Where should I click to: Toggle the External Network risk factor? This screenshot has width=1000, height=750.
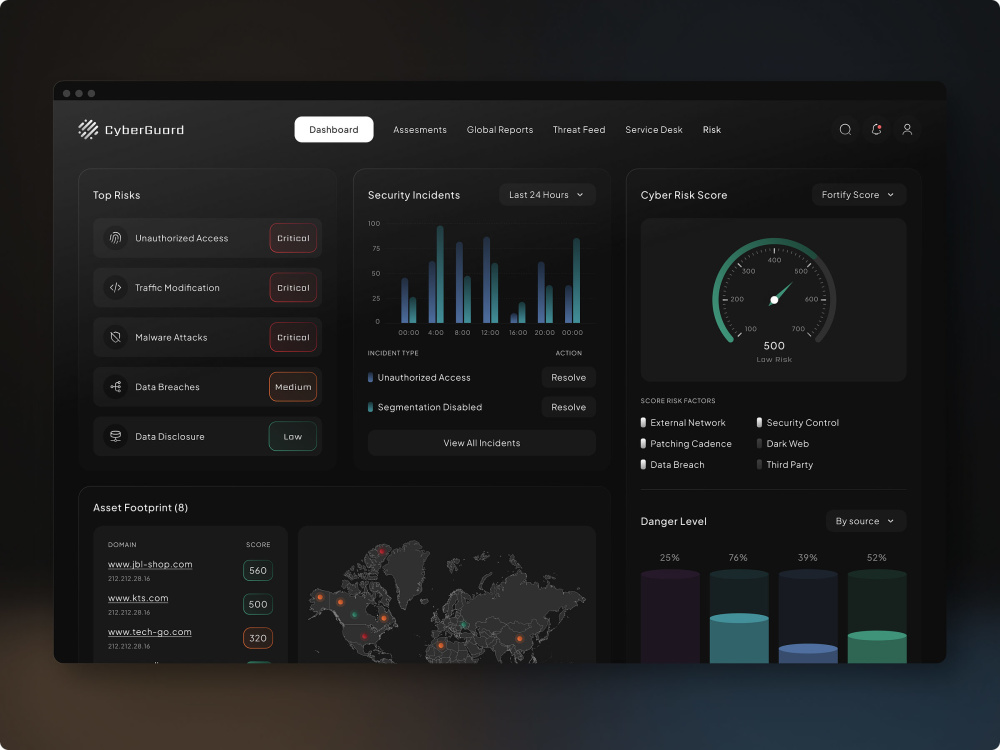643,422
